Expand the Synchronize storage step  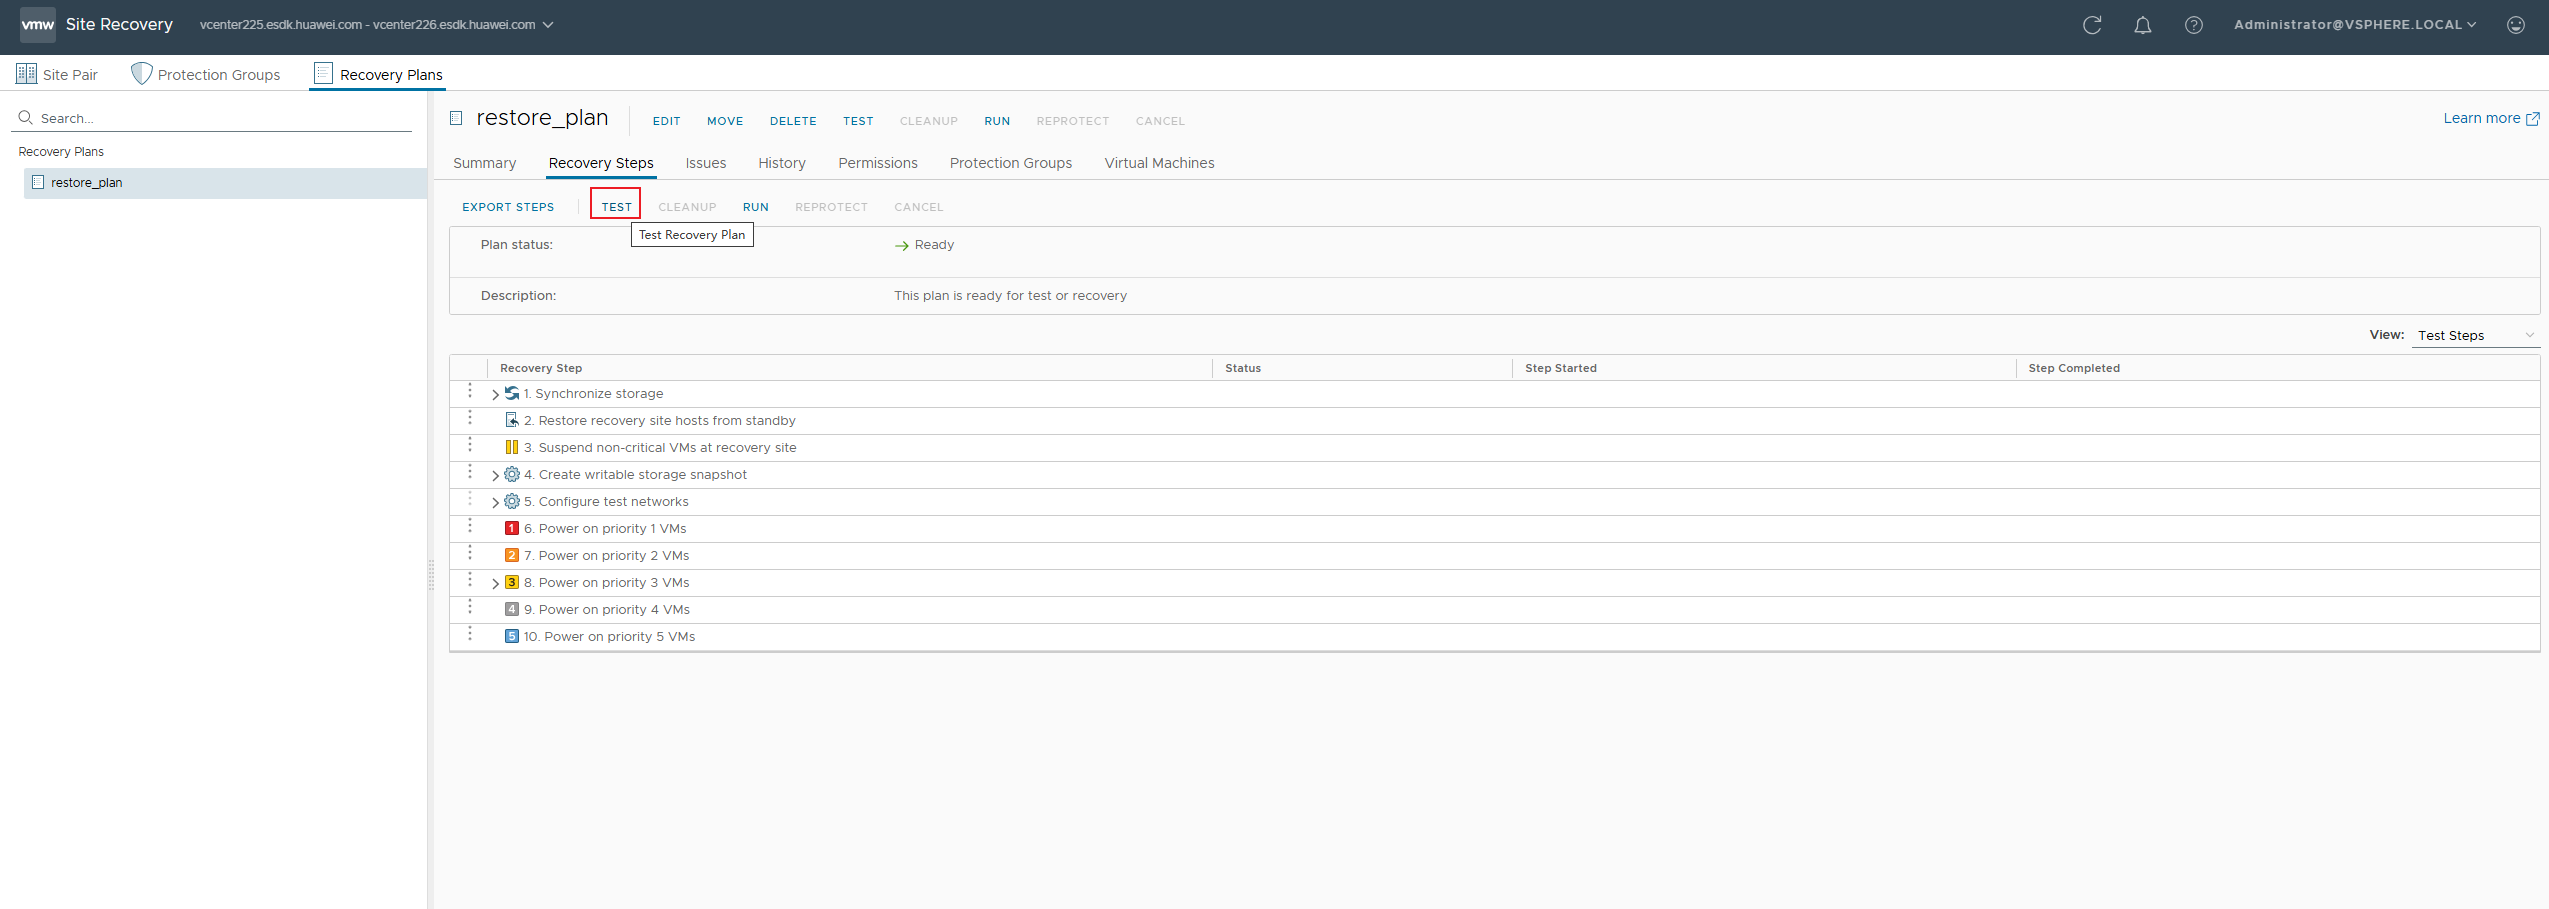[x=495, y=395]
